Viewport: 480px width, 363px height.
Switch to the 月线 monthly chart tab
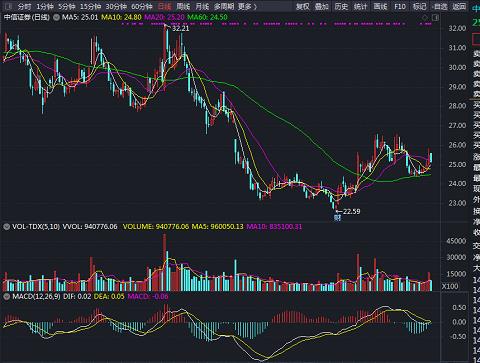[202, 7]
